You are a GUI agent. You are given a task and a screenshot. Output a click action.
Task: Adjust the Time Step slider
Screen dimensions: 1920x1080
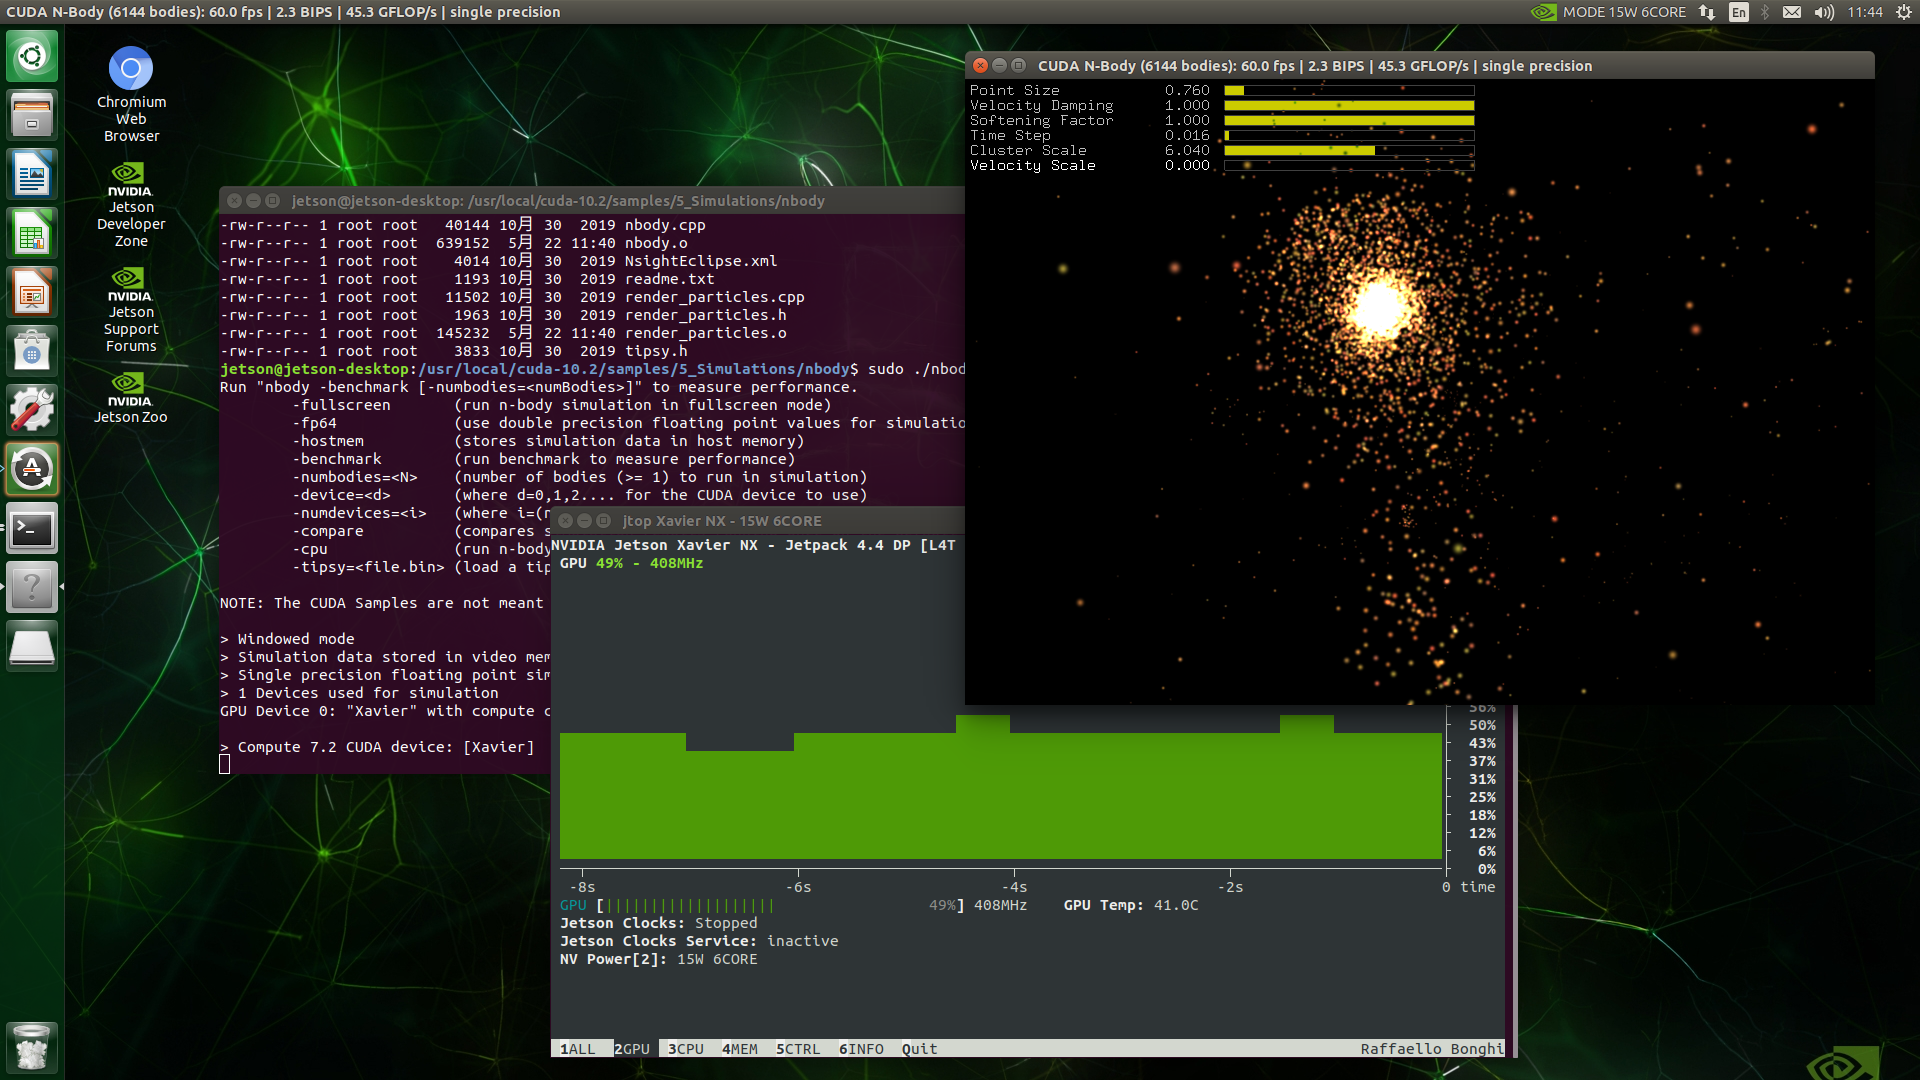[1349, 135]
